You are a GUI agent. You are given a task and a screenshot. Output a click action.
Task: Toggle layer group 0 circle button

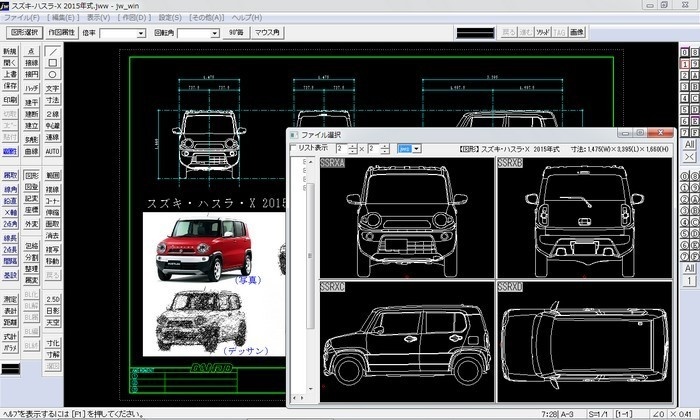click(684, 176)
